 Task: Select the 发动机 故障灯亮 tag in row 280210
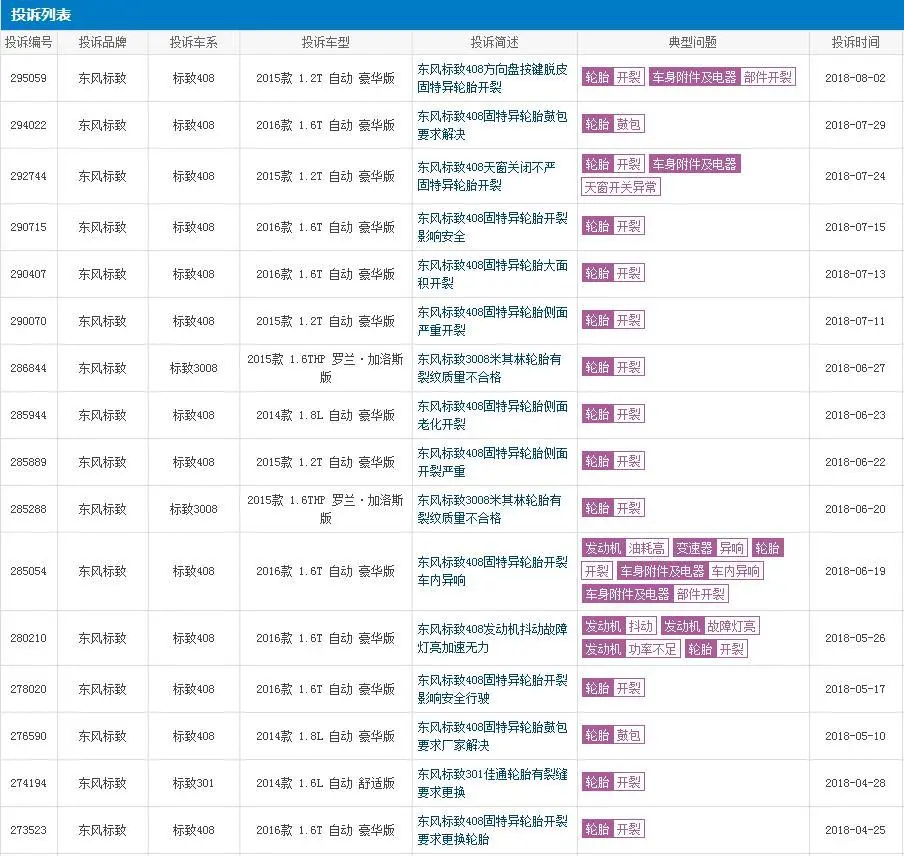click(710, 626)
